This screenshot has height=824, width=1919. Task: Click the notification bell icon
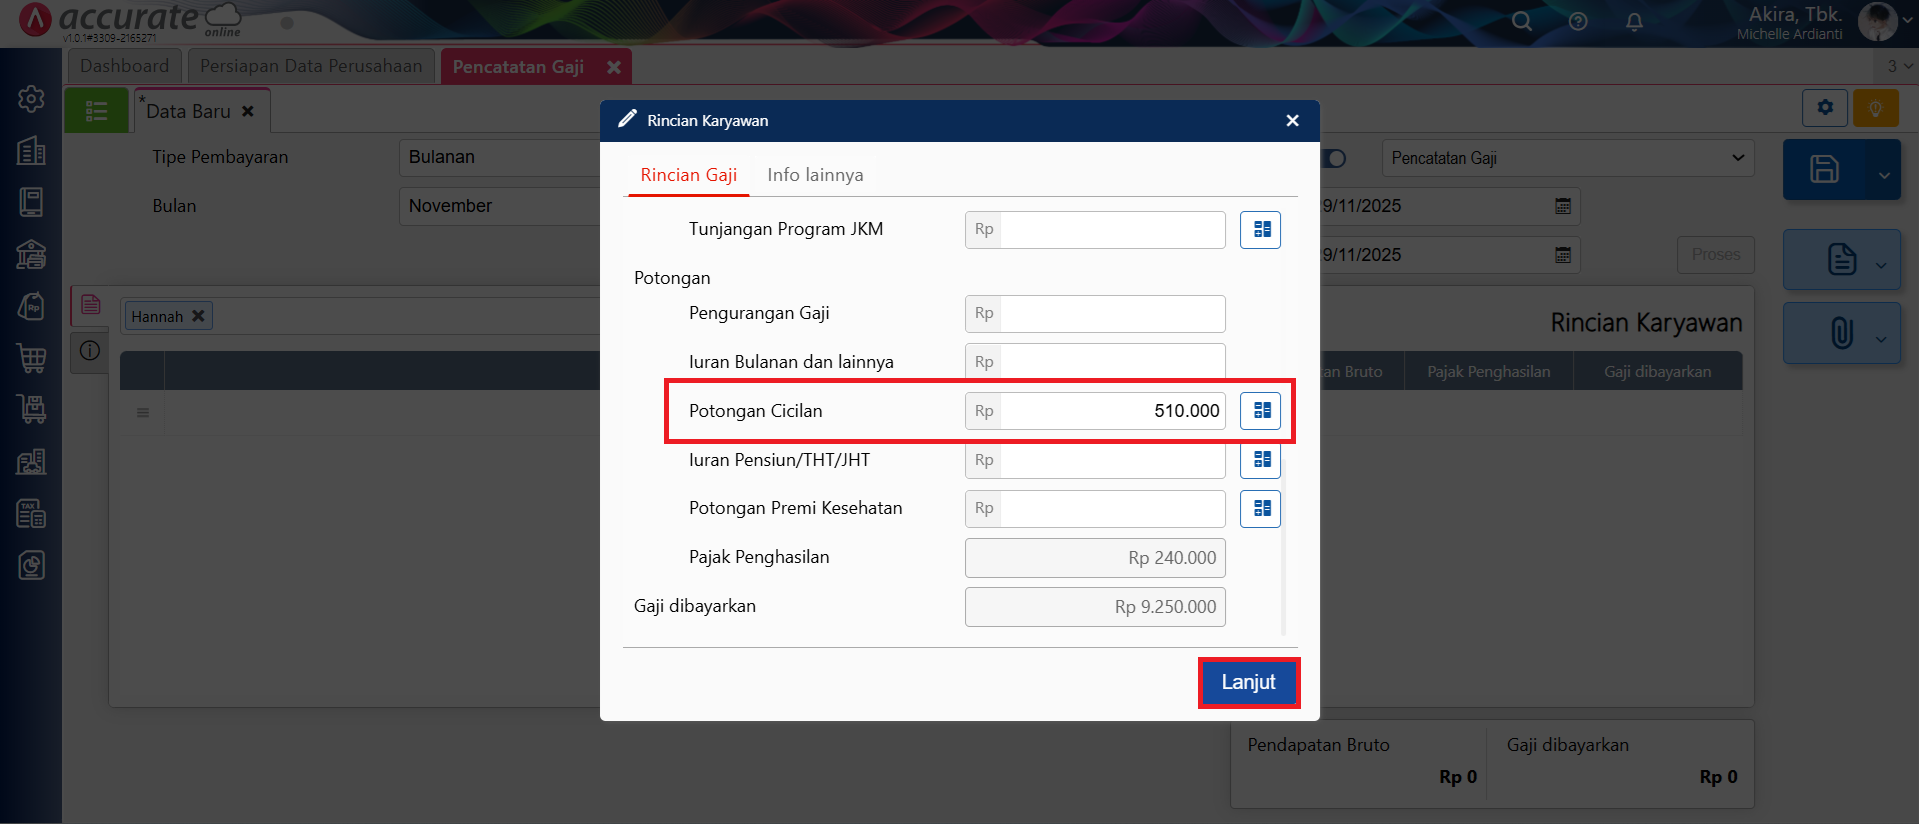coord(1634,21)
